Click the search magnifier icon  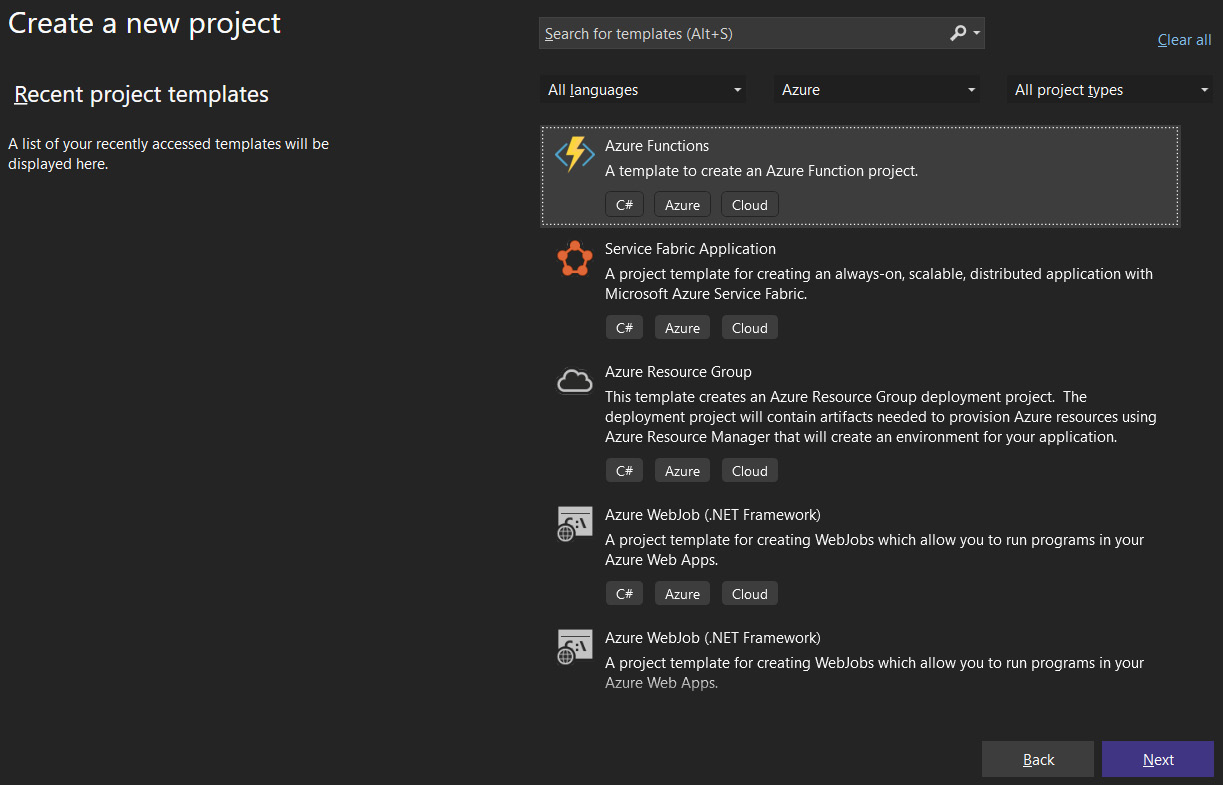[x=958, y=33]
